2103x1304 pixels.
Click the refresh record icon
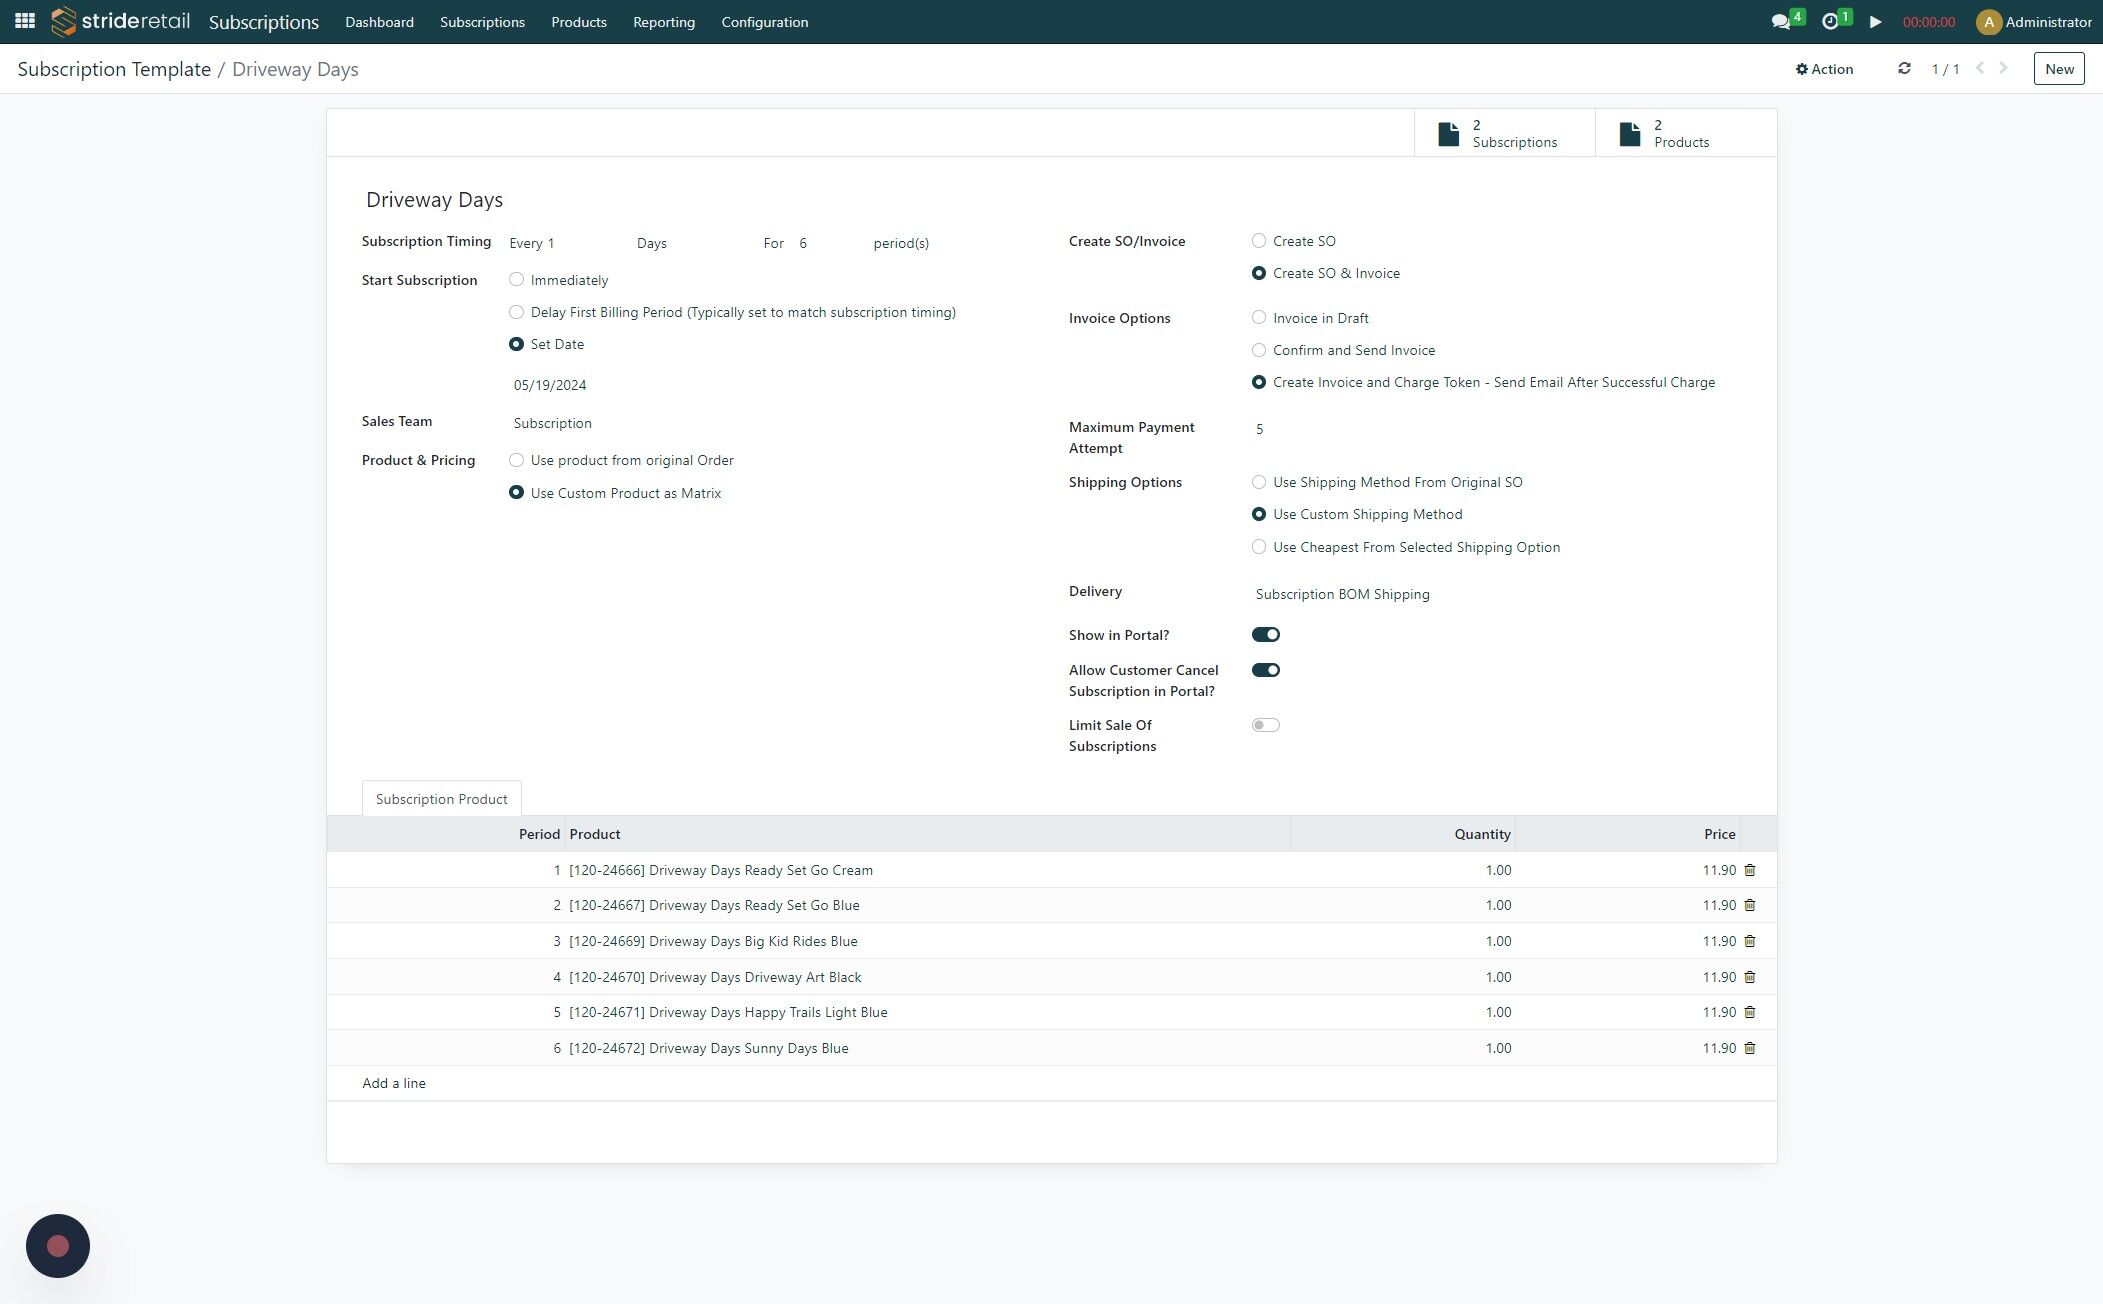click(1904, 69)
